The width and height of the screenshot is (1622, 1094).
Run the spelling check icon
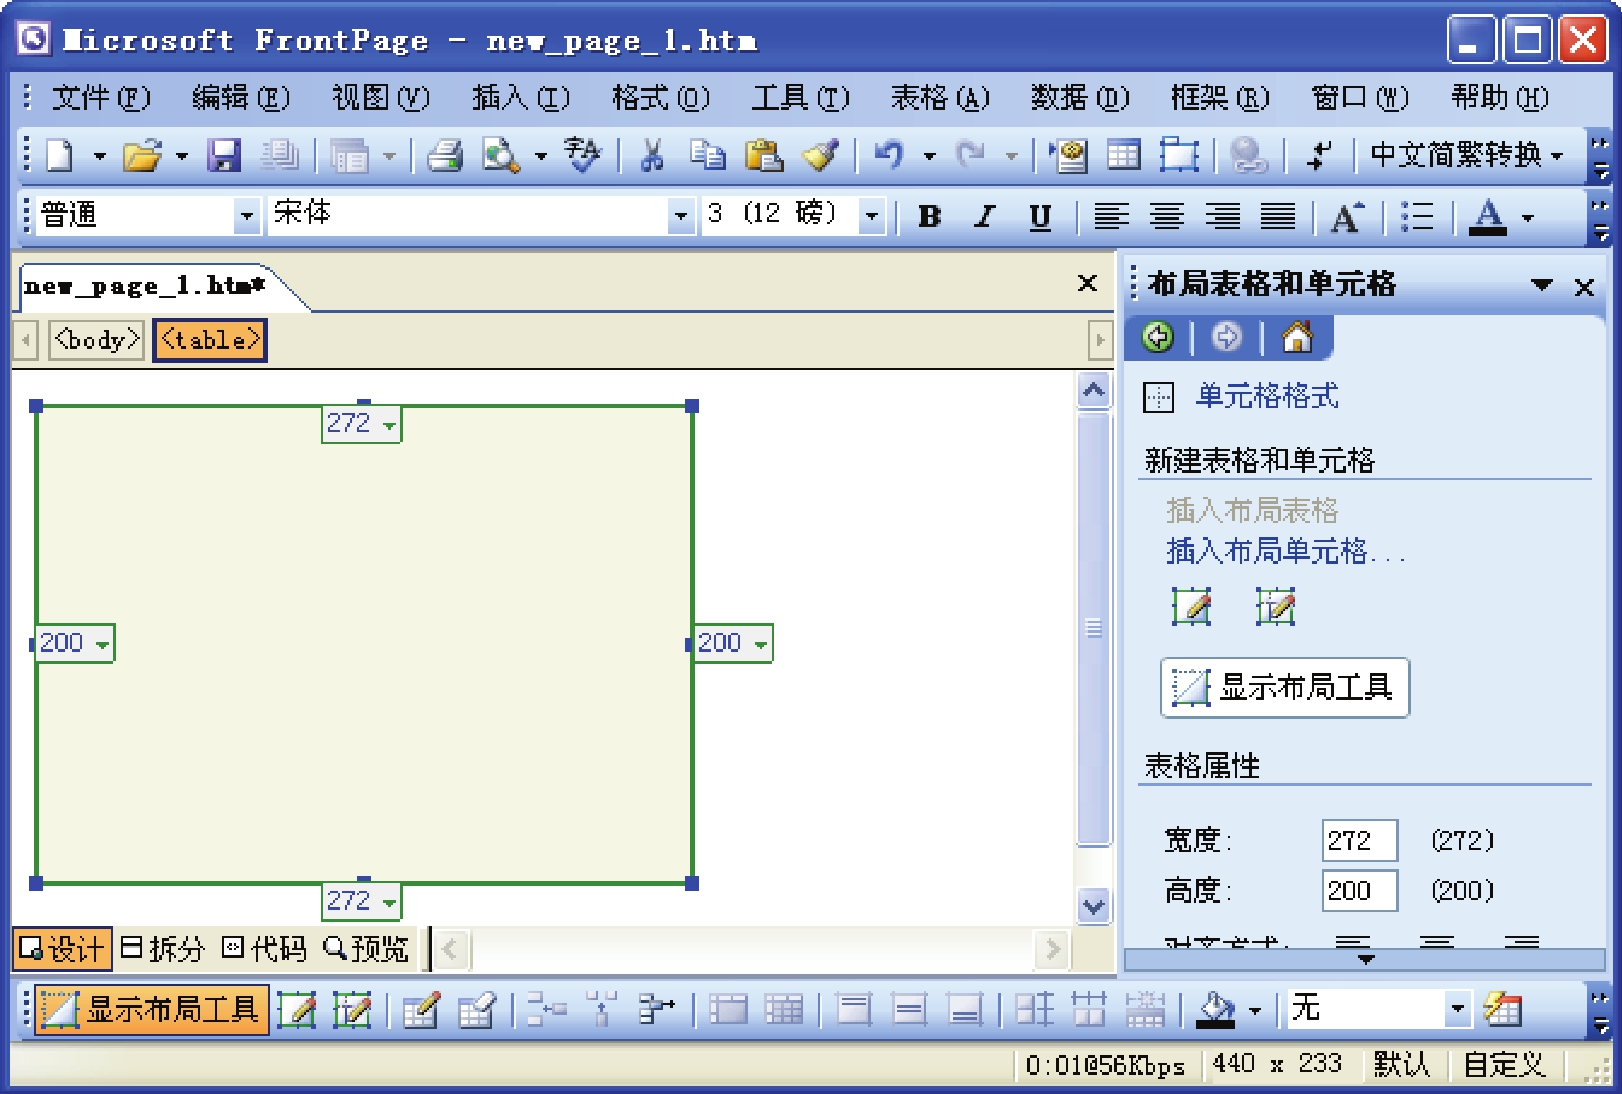(x=582, y=155)
